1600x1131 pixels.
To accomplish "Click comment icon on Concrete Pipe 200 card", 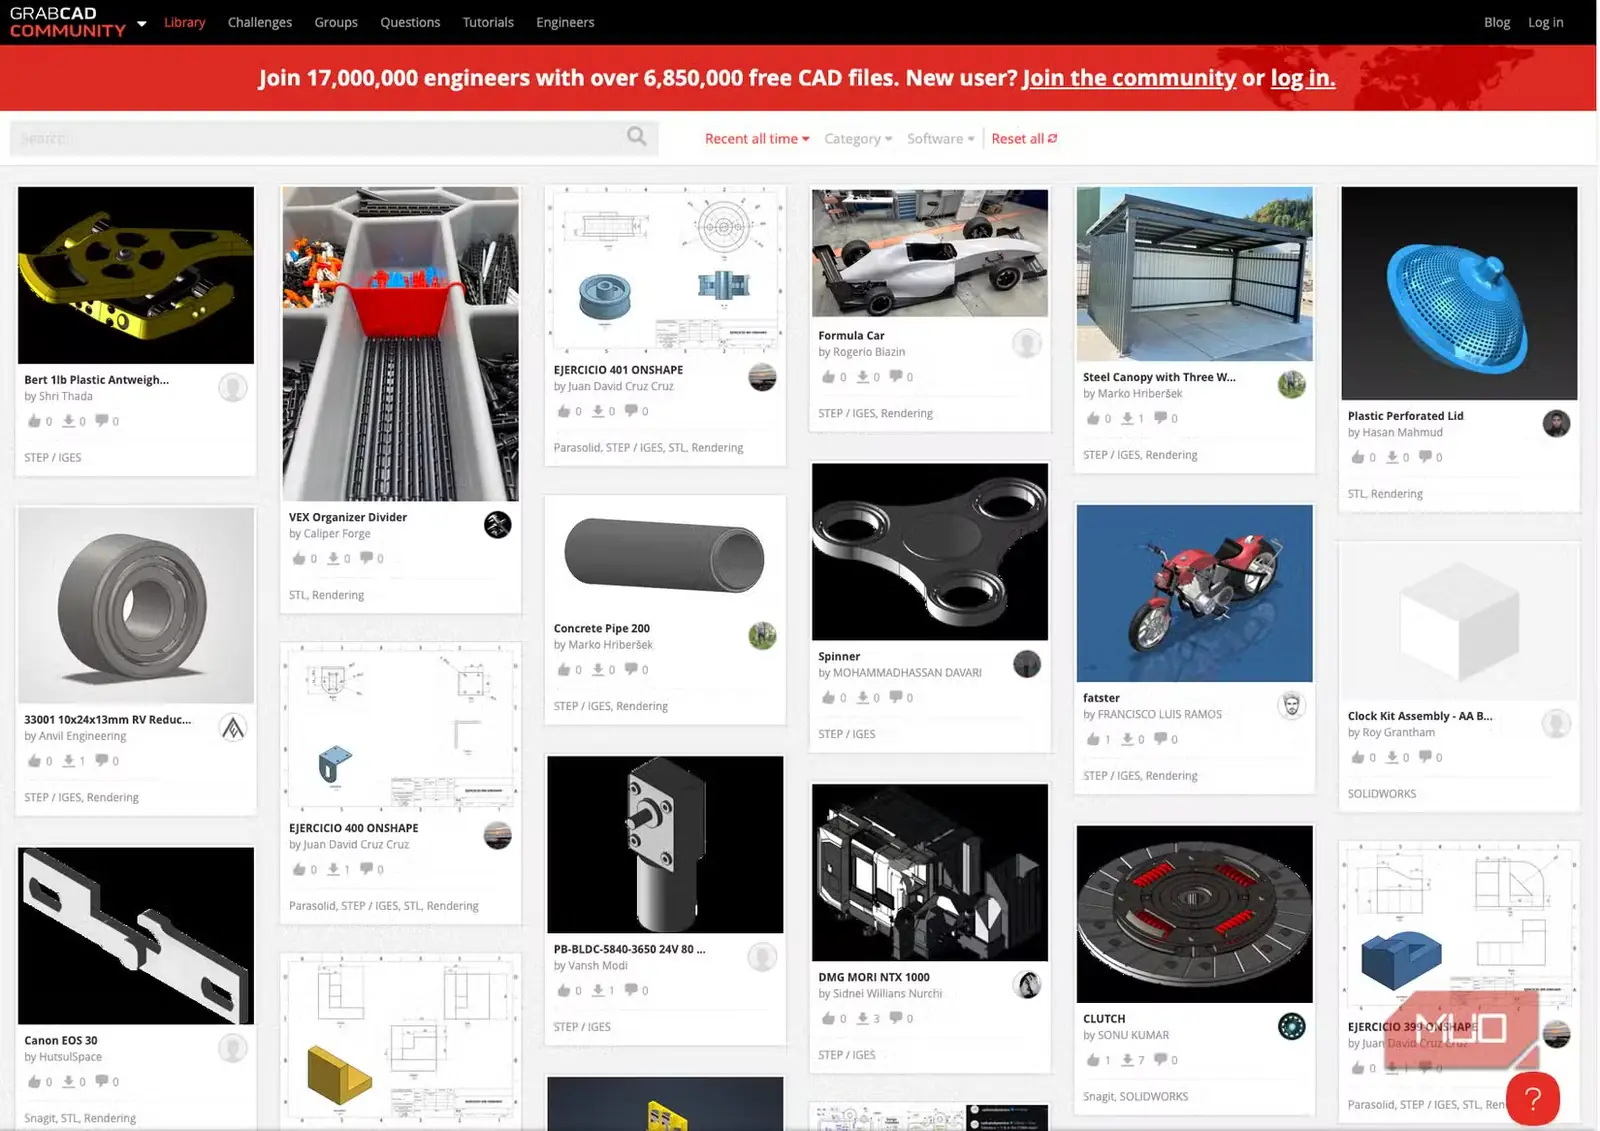I will [x=631, y=669].
